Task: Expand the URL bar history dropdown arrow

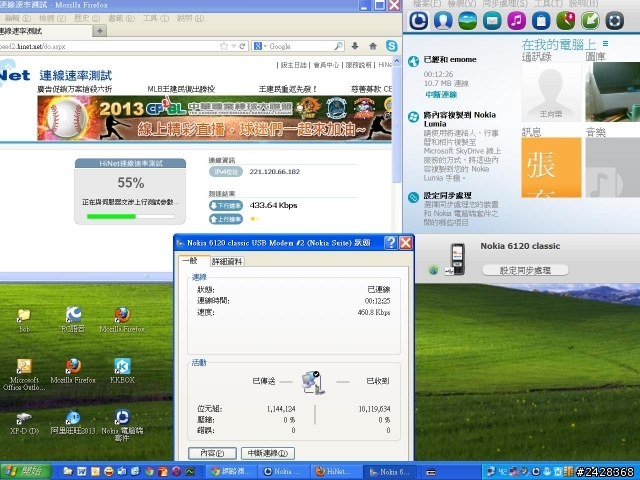Action: click(x=233, y=46)
